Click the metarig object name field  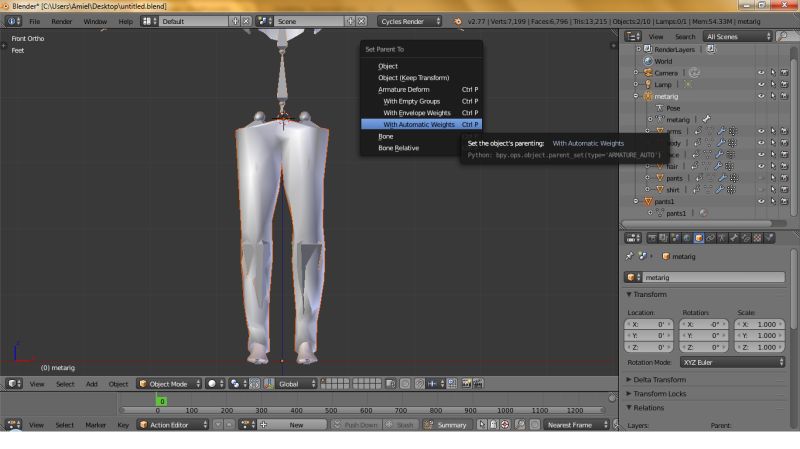[713, 277]
